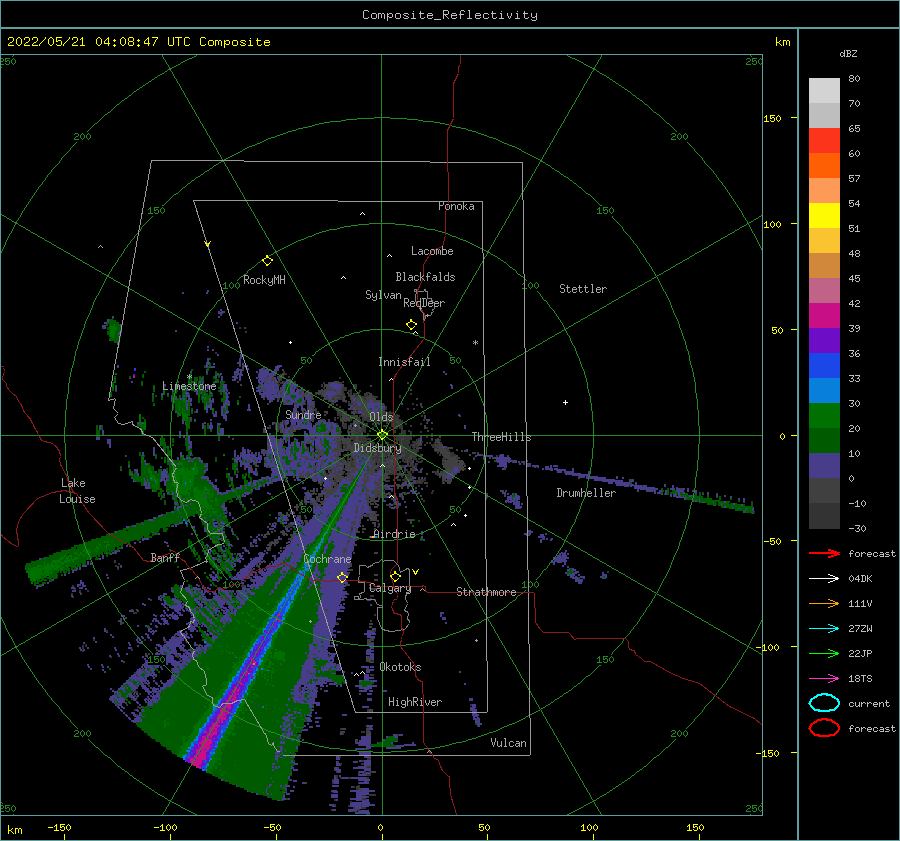900x841 pixels.
Task: Click the red 60-65 dBZ color swatch
Action: pyautogui.click(x=824, y=140)
